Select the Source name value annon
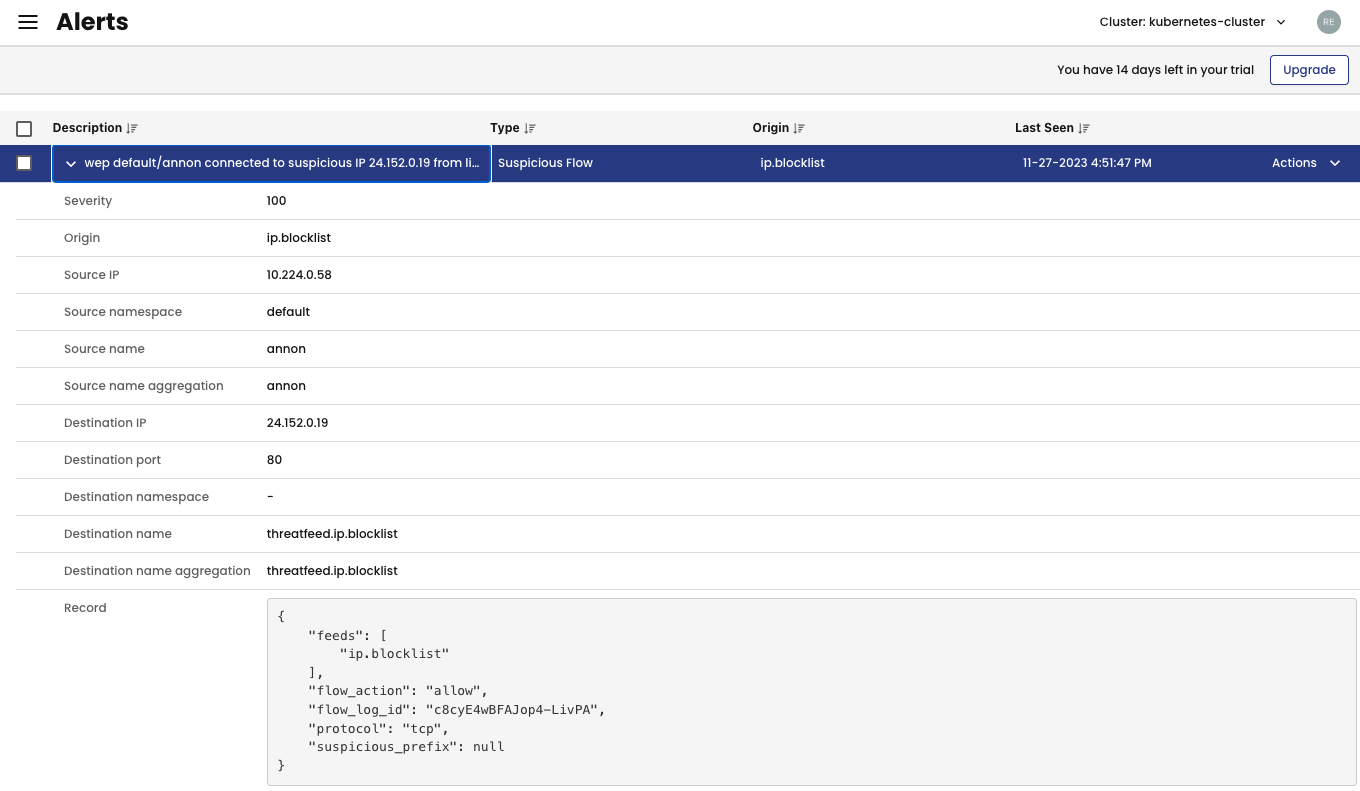The width and height of the screenshot is (1360, 791). click(x=286, y=349)
